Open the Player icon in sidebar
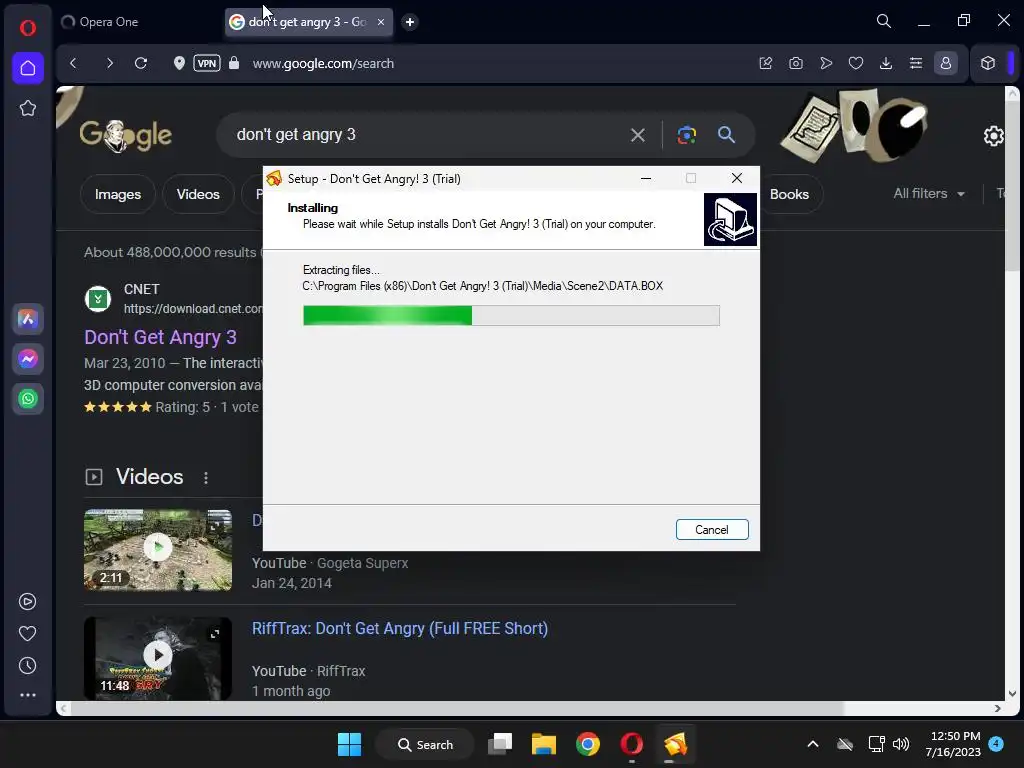 (27, 601)
